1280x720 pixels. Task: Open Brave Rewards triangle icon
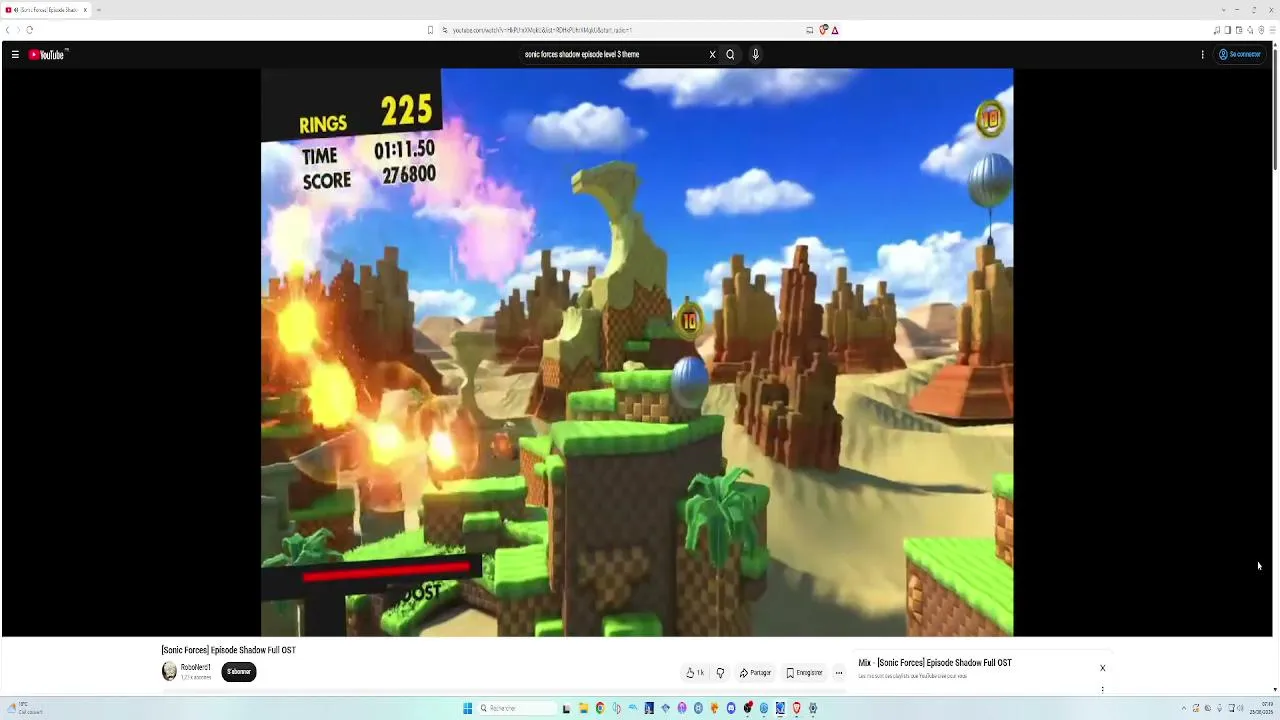coord(835,30)
